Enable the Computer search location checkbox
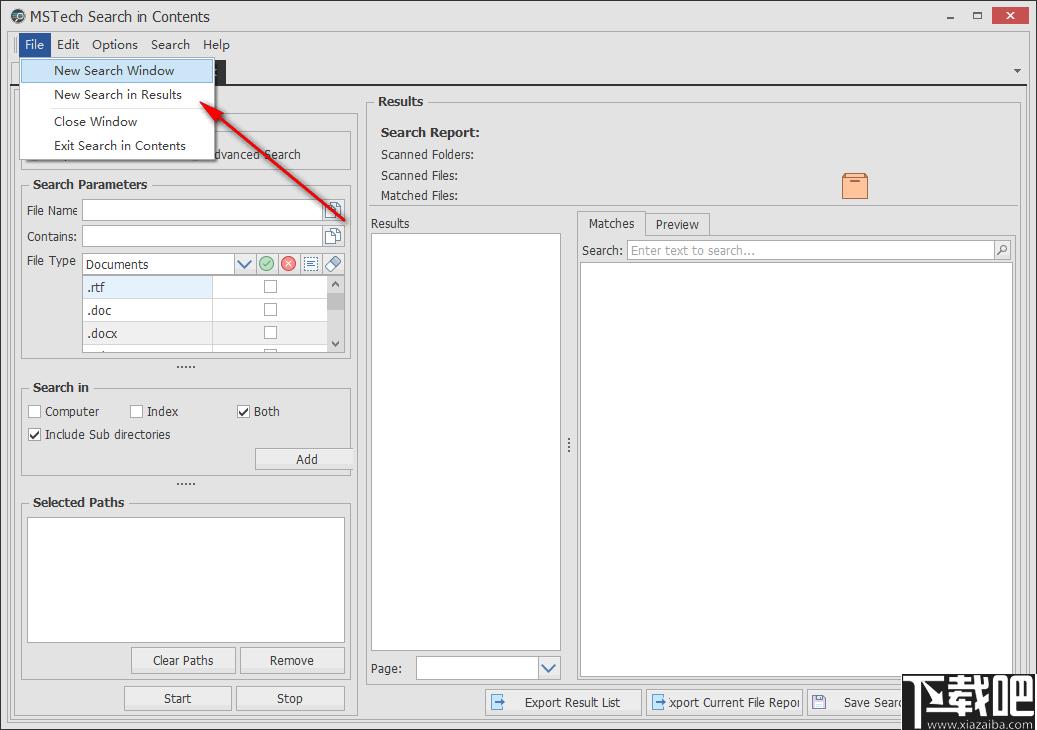Image resolution: width=1037 pixels, height=730 pixels. (34, 411)
